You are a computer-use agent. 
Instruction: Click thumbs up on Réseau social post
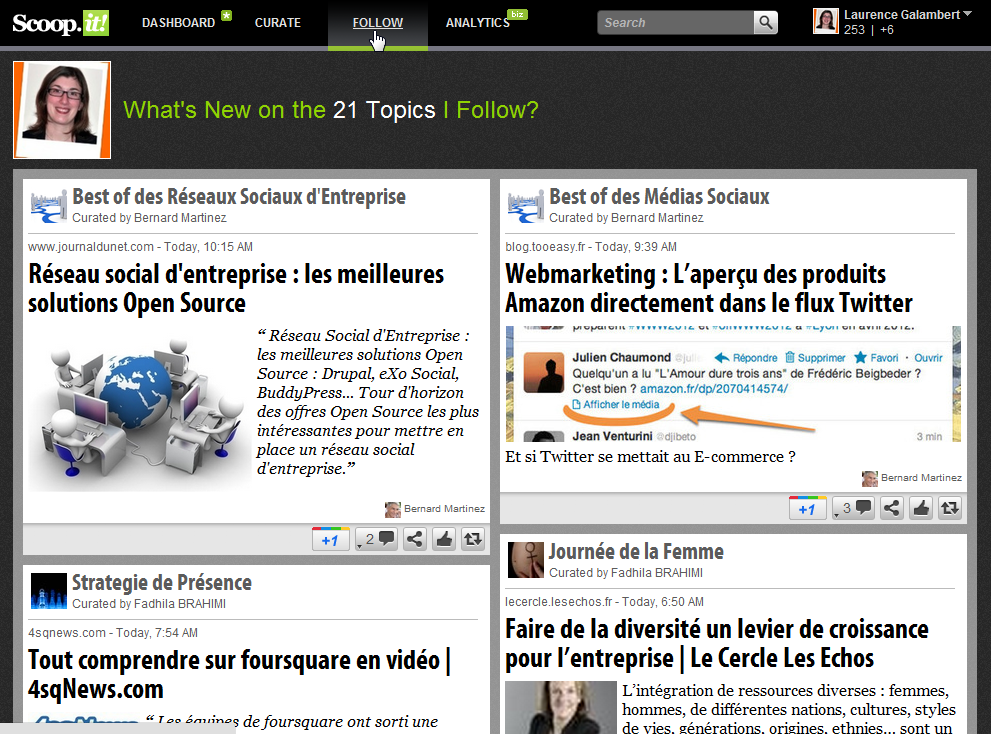pyautogui.click(x=444, y=539)
